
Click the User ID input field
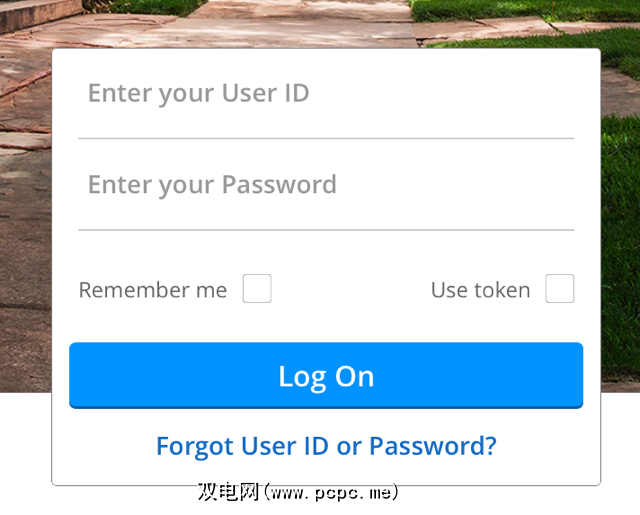click(326, 94)
